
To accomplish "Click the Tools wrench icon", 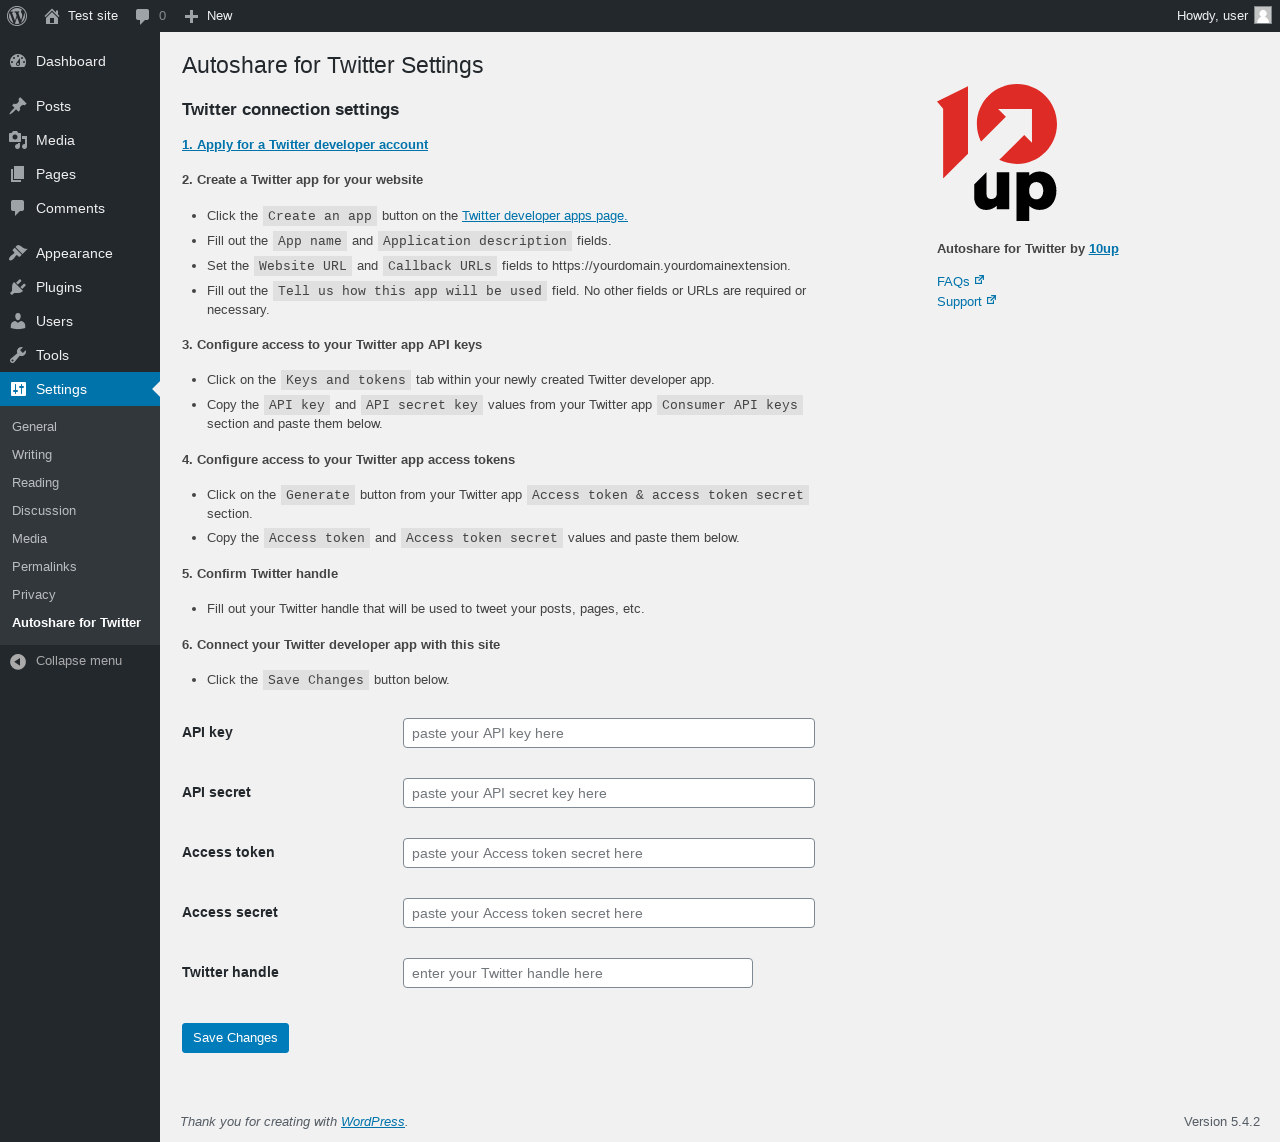I will [x=18, y=355].
